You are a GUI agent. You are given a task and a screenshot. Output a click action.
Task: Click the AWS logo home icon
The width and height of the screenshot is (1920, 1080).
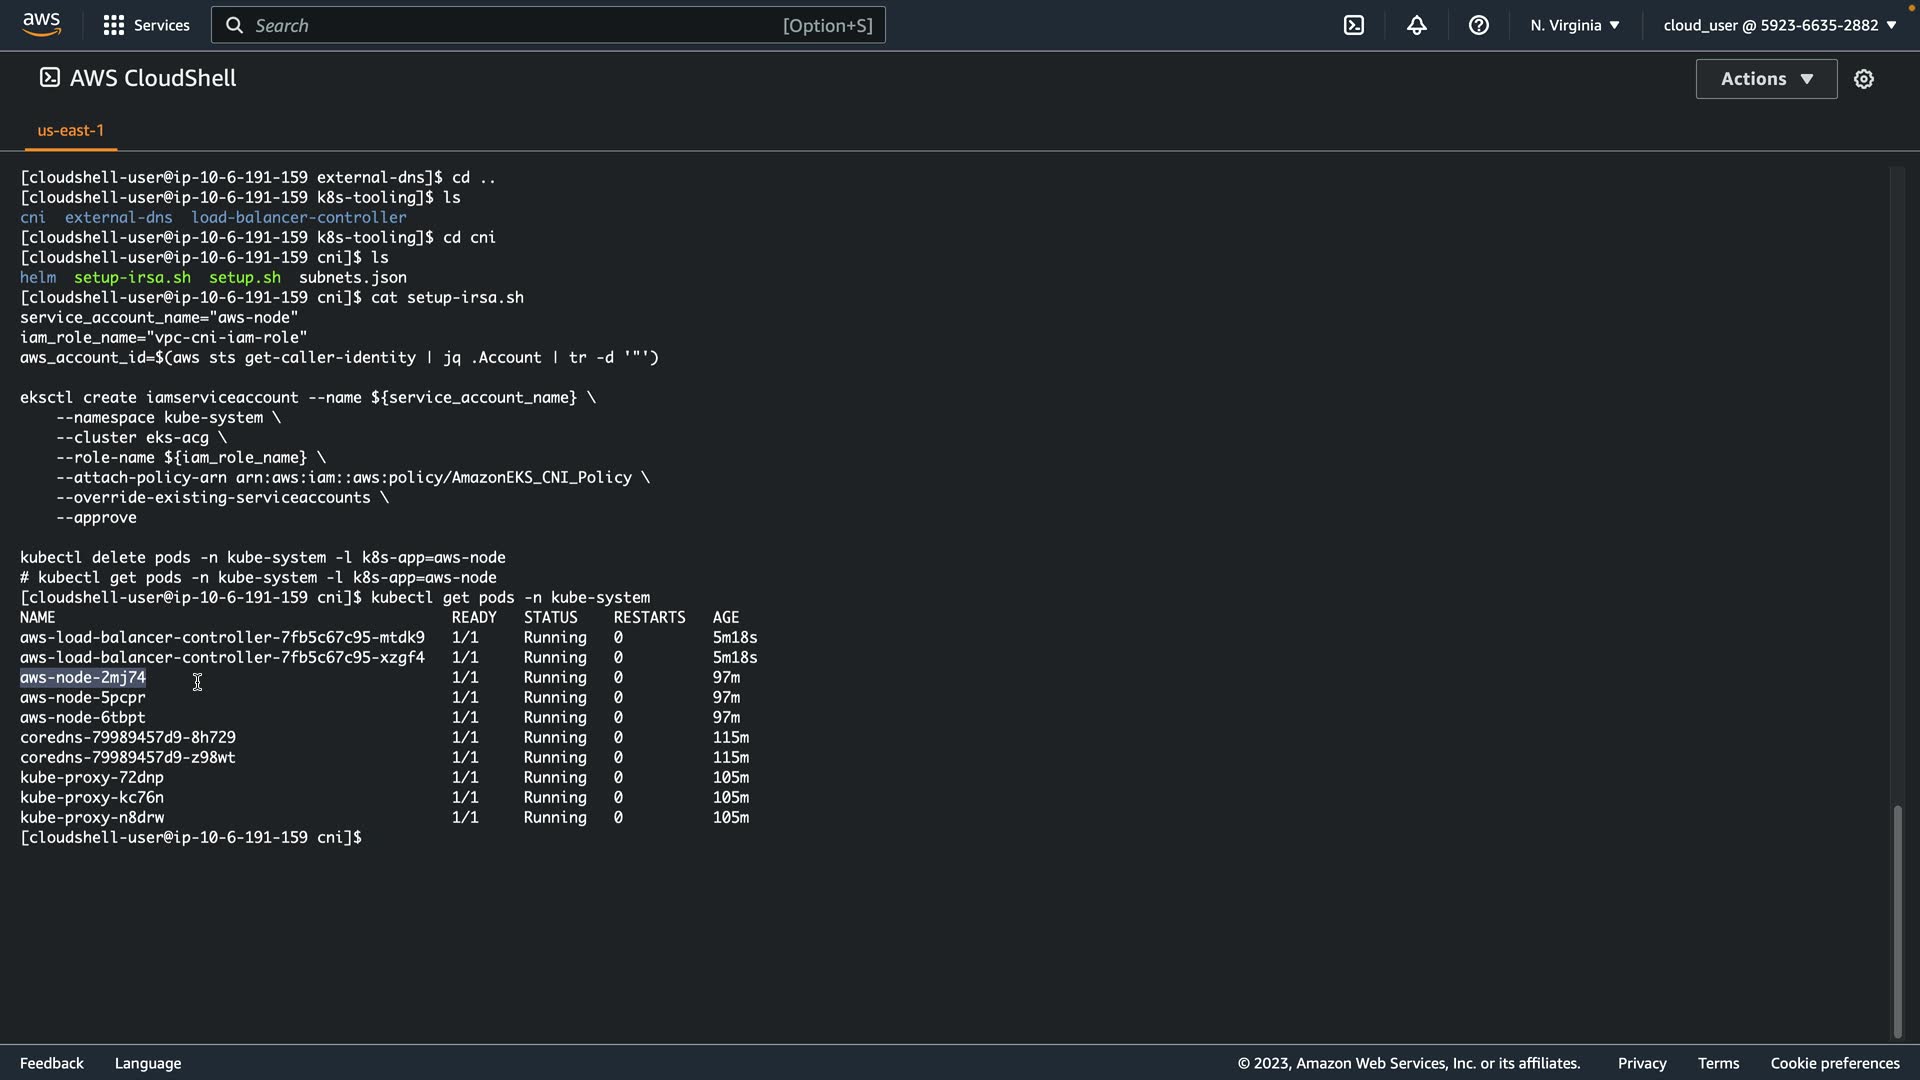click(x=41, y=24)
